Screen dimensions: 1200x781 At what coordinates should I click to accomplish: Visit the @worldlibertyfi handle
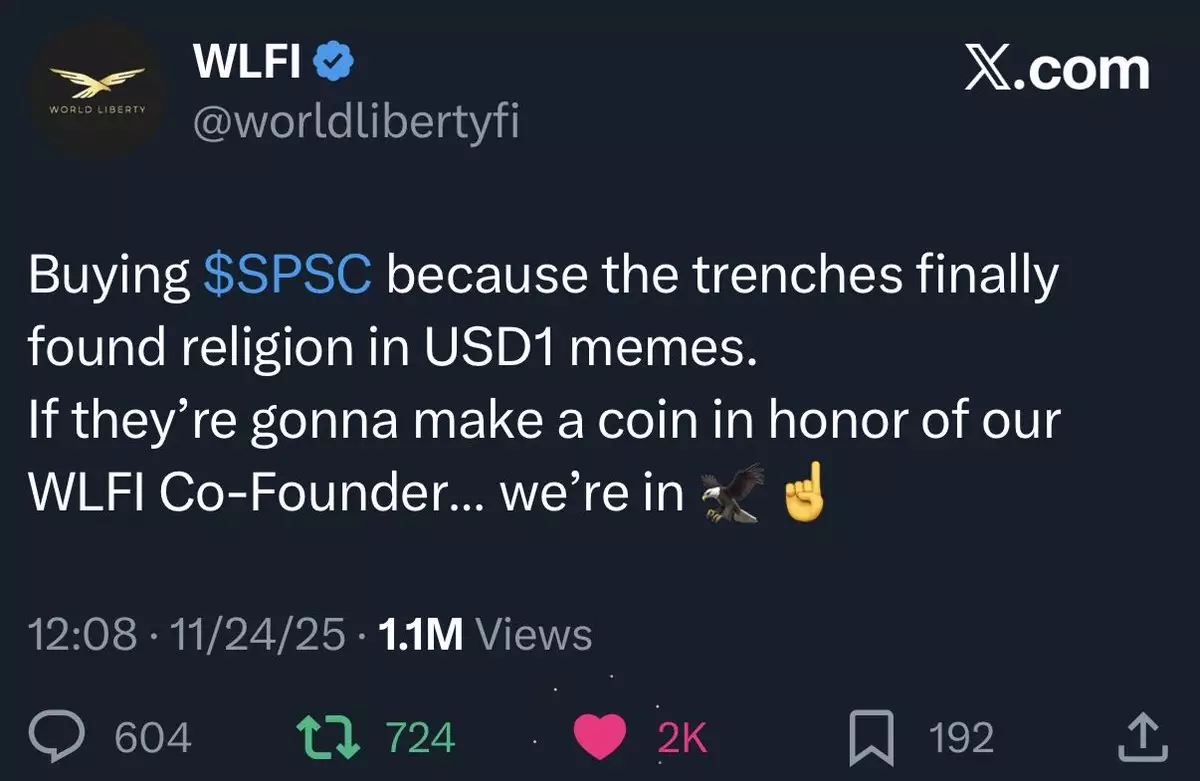click(x=355, y=124)
